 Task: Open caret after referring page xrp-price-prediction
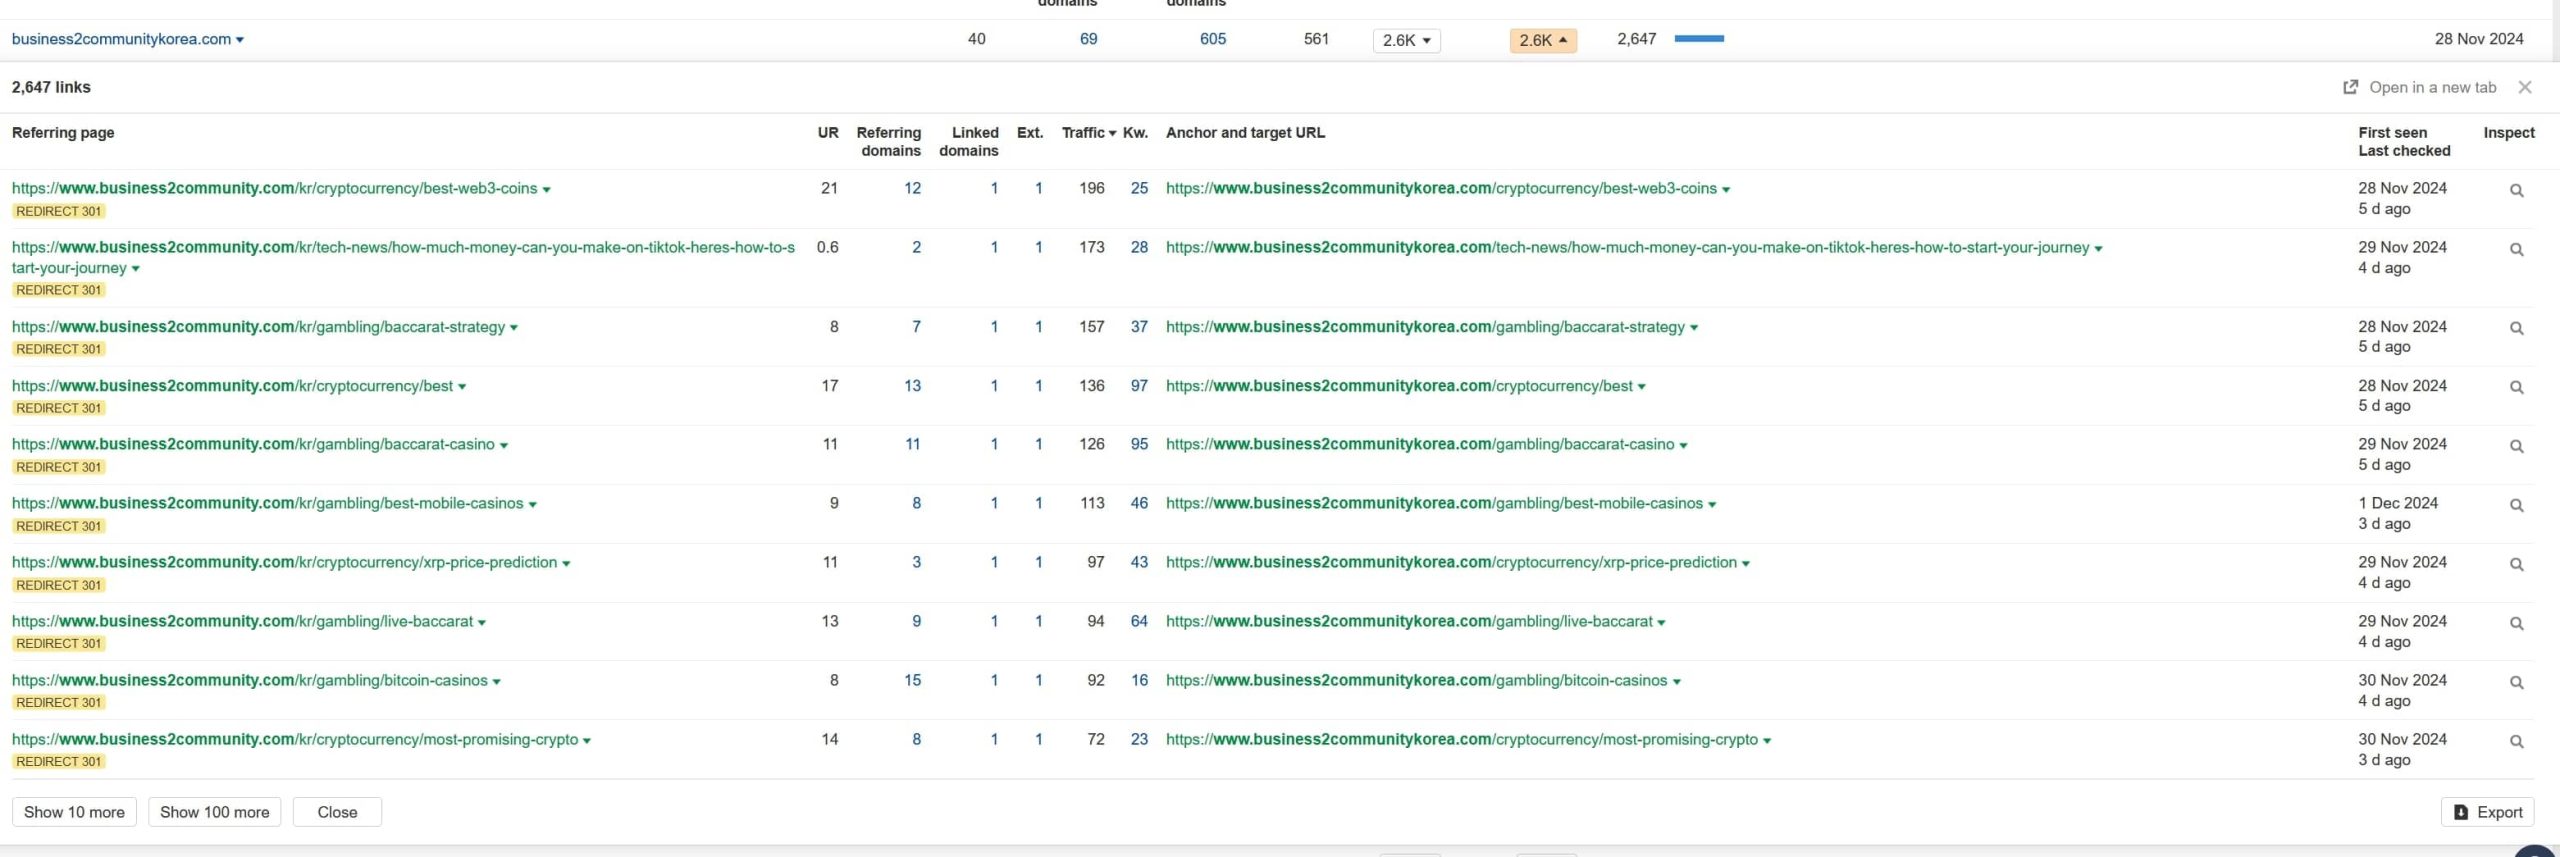(x=566, y=564)
